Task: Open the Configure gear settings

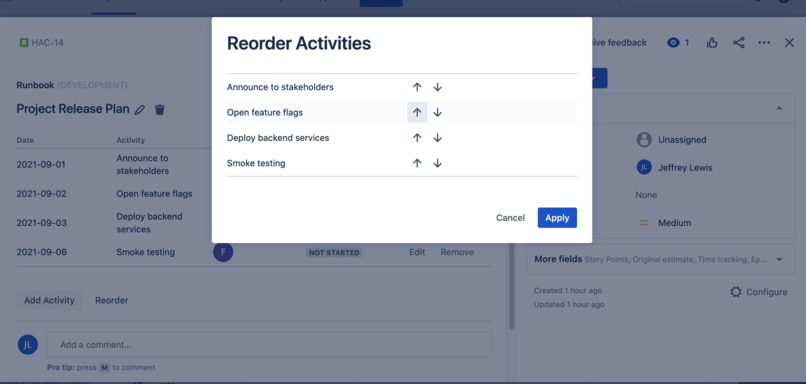Action: (x=759, y=292)
